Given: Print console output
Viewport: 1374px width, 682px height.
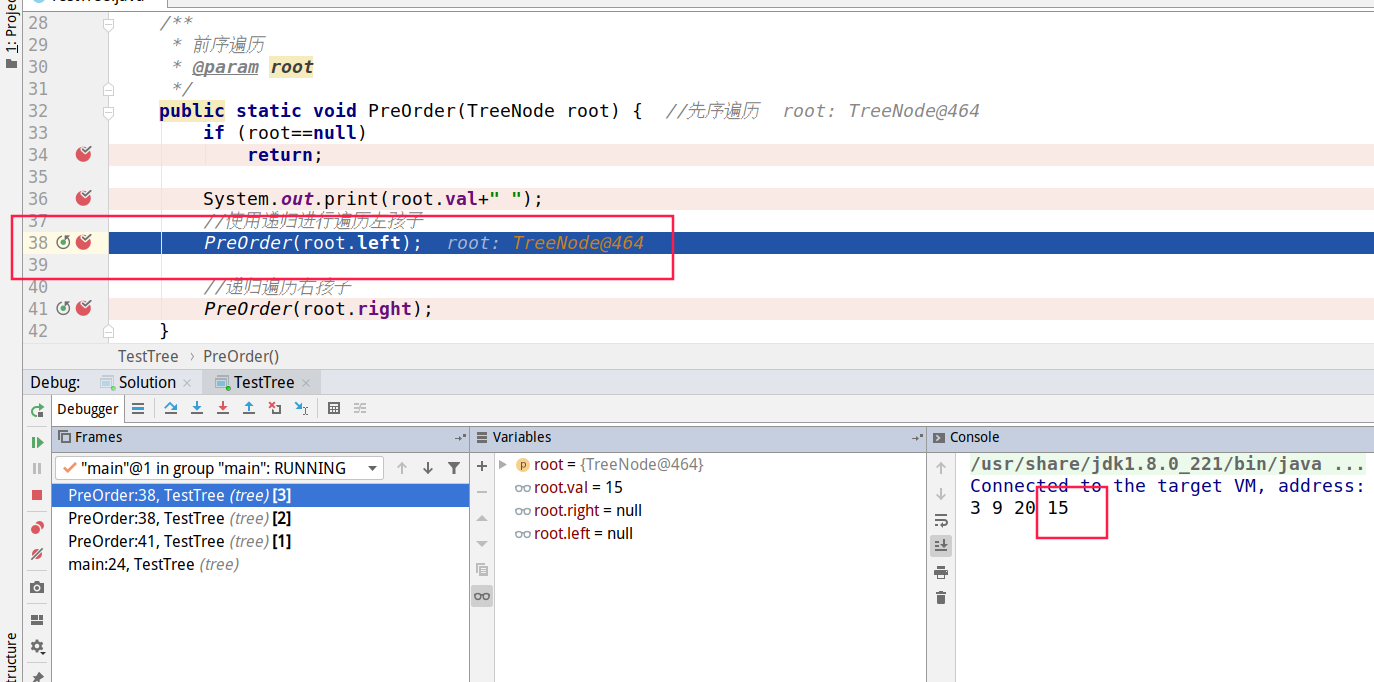Looking at the screenshot, I should point(941,572).
